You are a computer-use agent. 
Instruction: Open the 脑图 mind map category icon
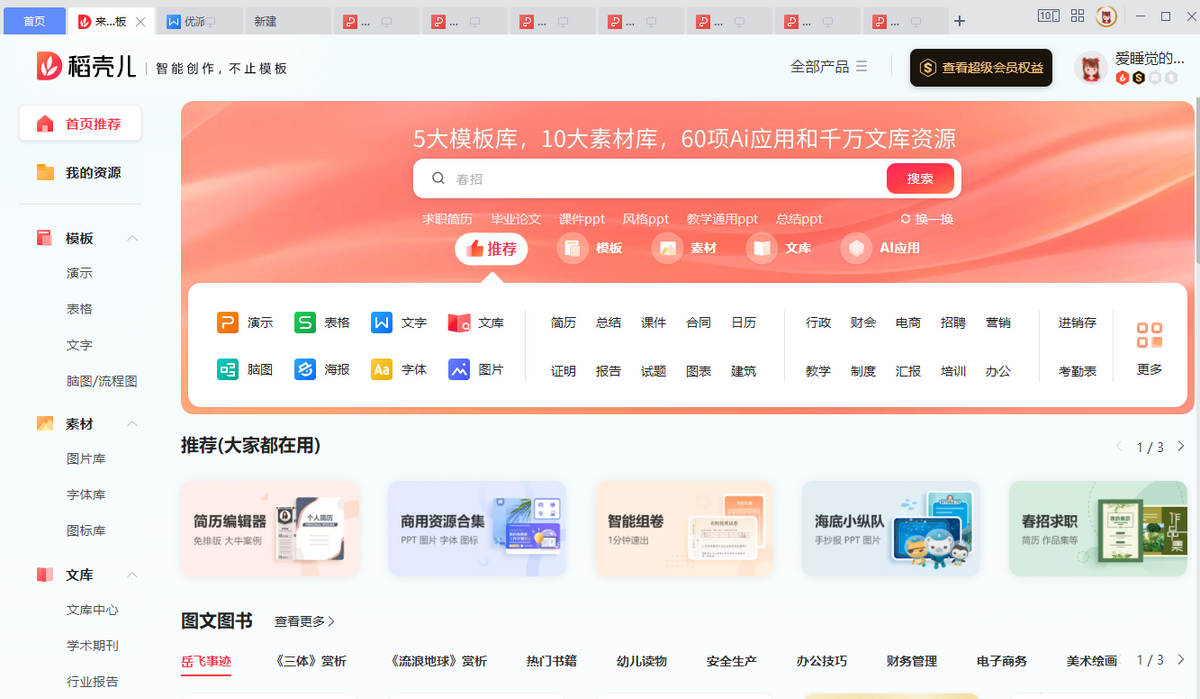point(228,369)
